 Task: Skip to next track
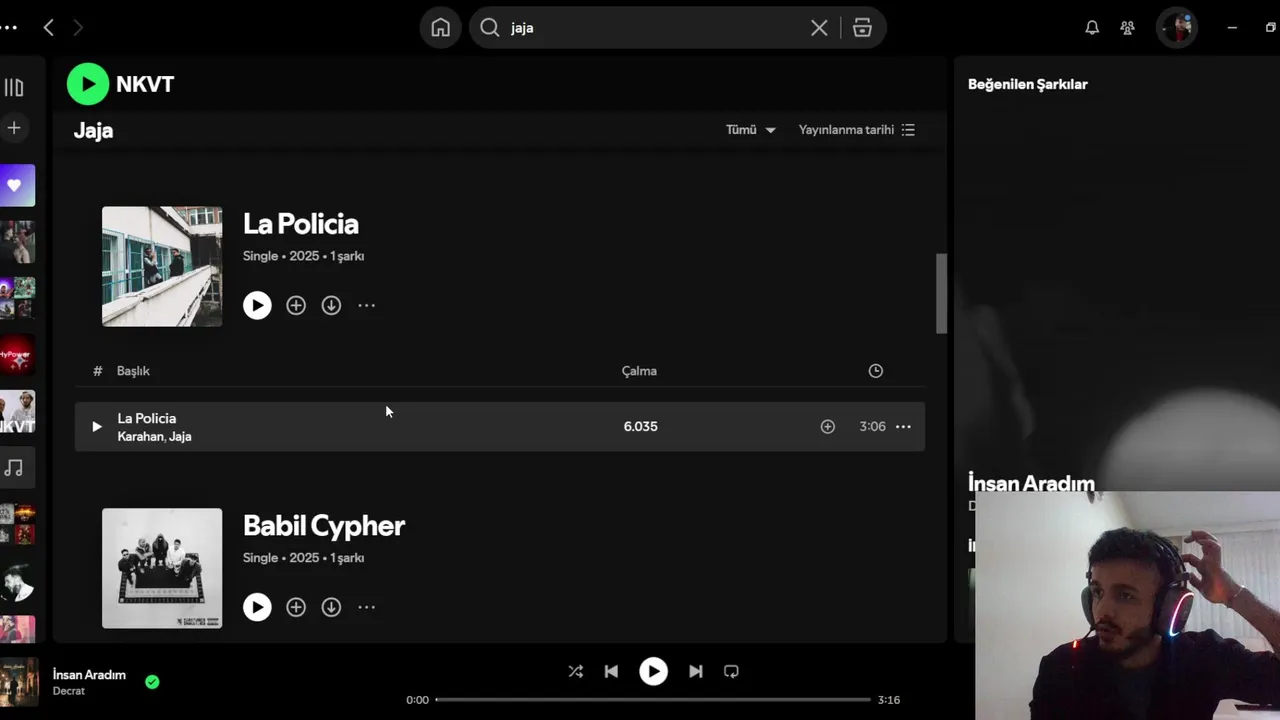coord(695,671)
